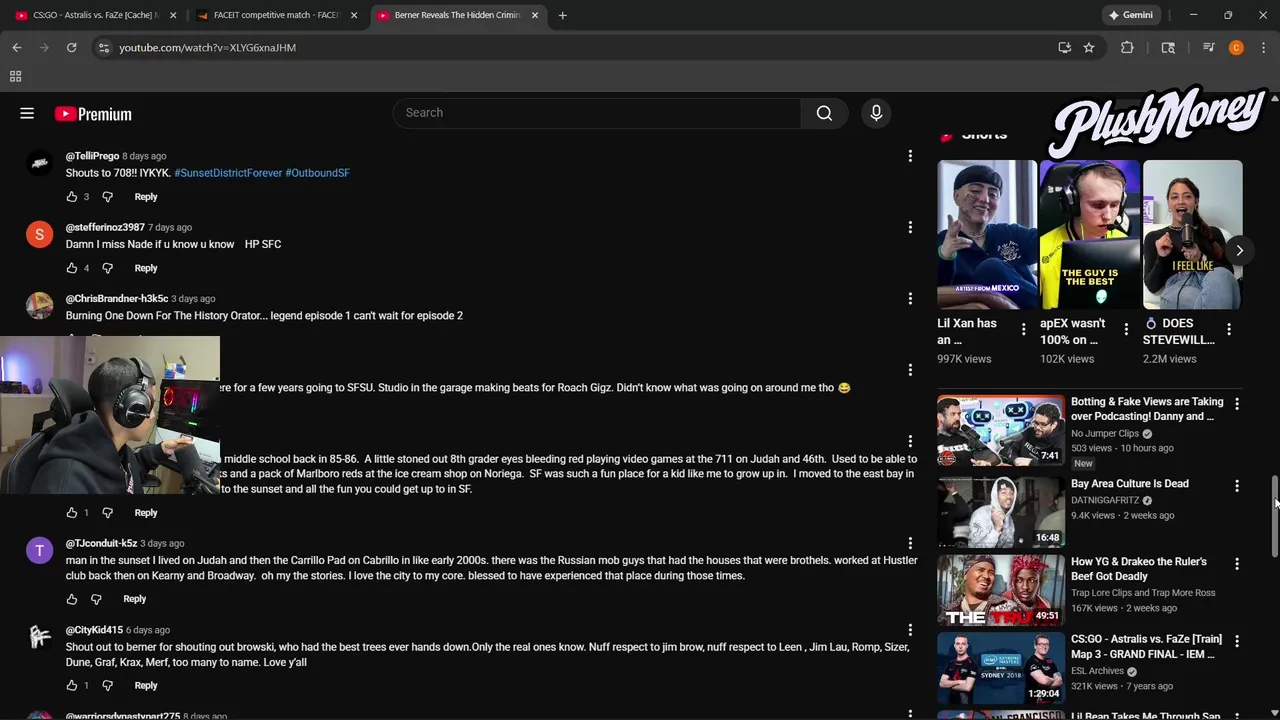Open media controls icon in toolbar

point(1208,47)
